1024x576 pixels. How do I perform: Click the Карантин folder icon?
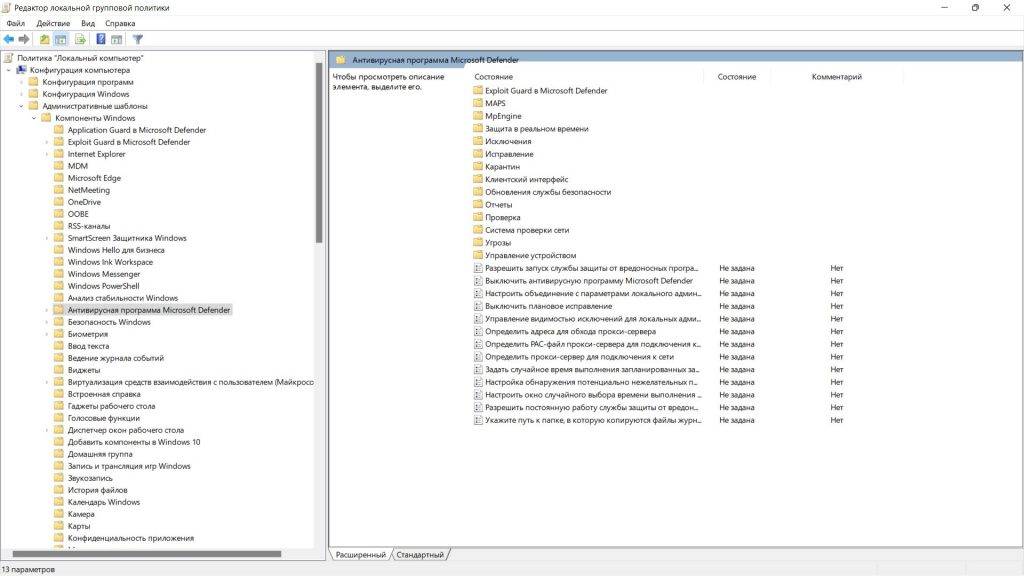(x=477, y=166)
